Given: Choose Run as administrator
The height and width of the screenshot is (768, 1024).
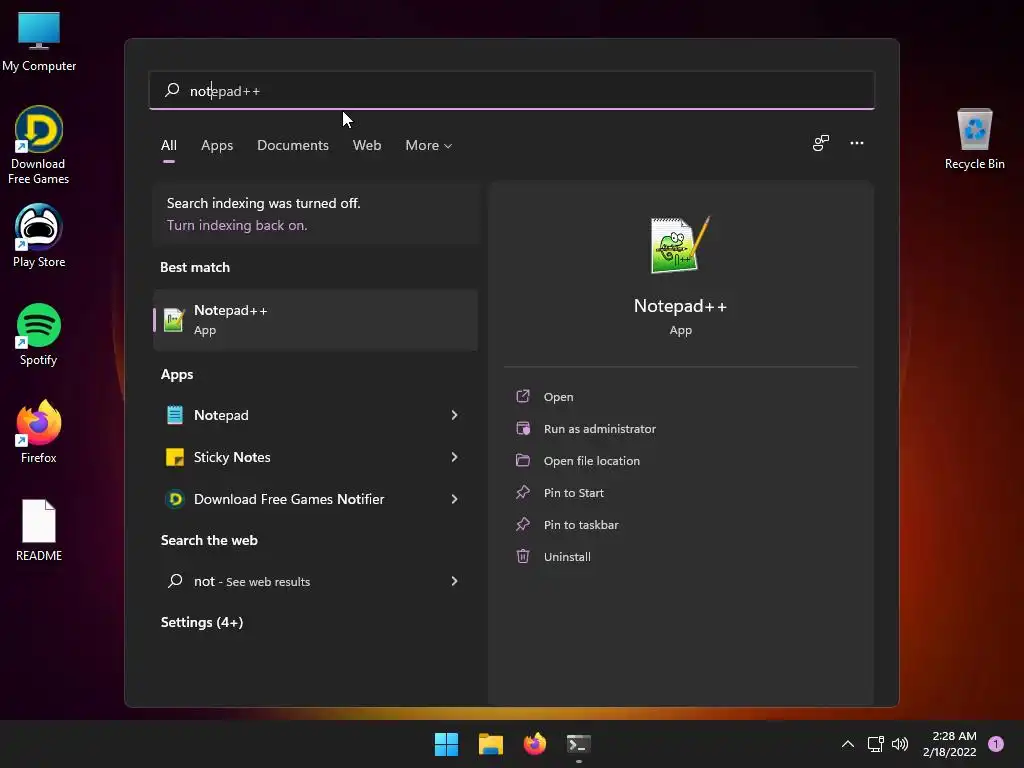Looking at the screenshot, I should coord(600,428).
